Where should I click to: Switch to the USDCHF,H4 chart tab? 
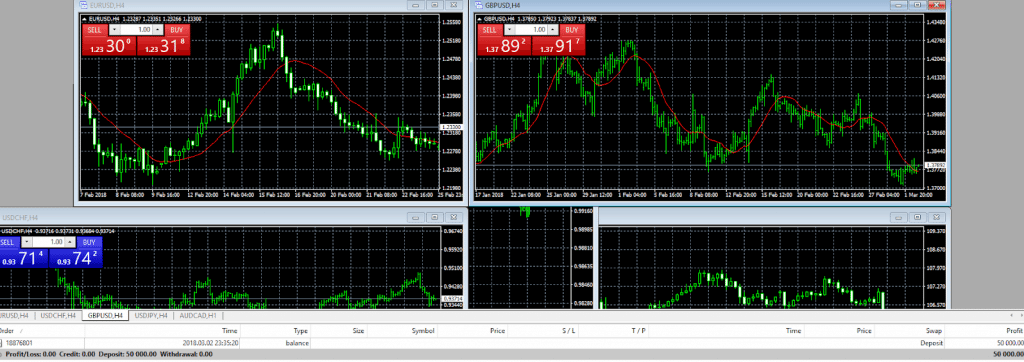click(x=58, y=316)
